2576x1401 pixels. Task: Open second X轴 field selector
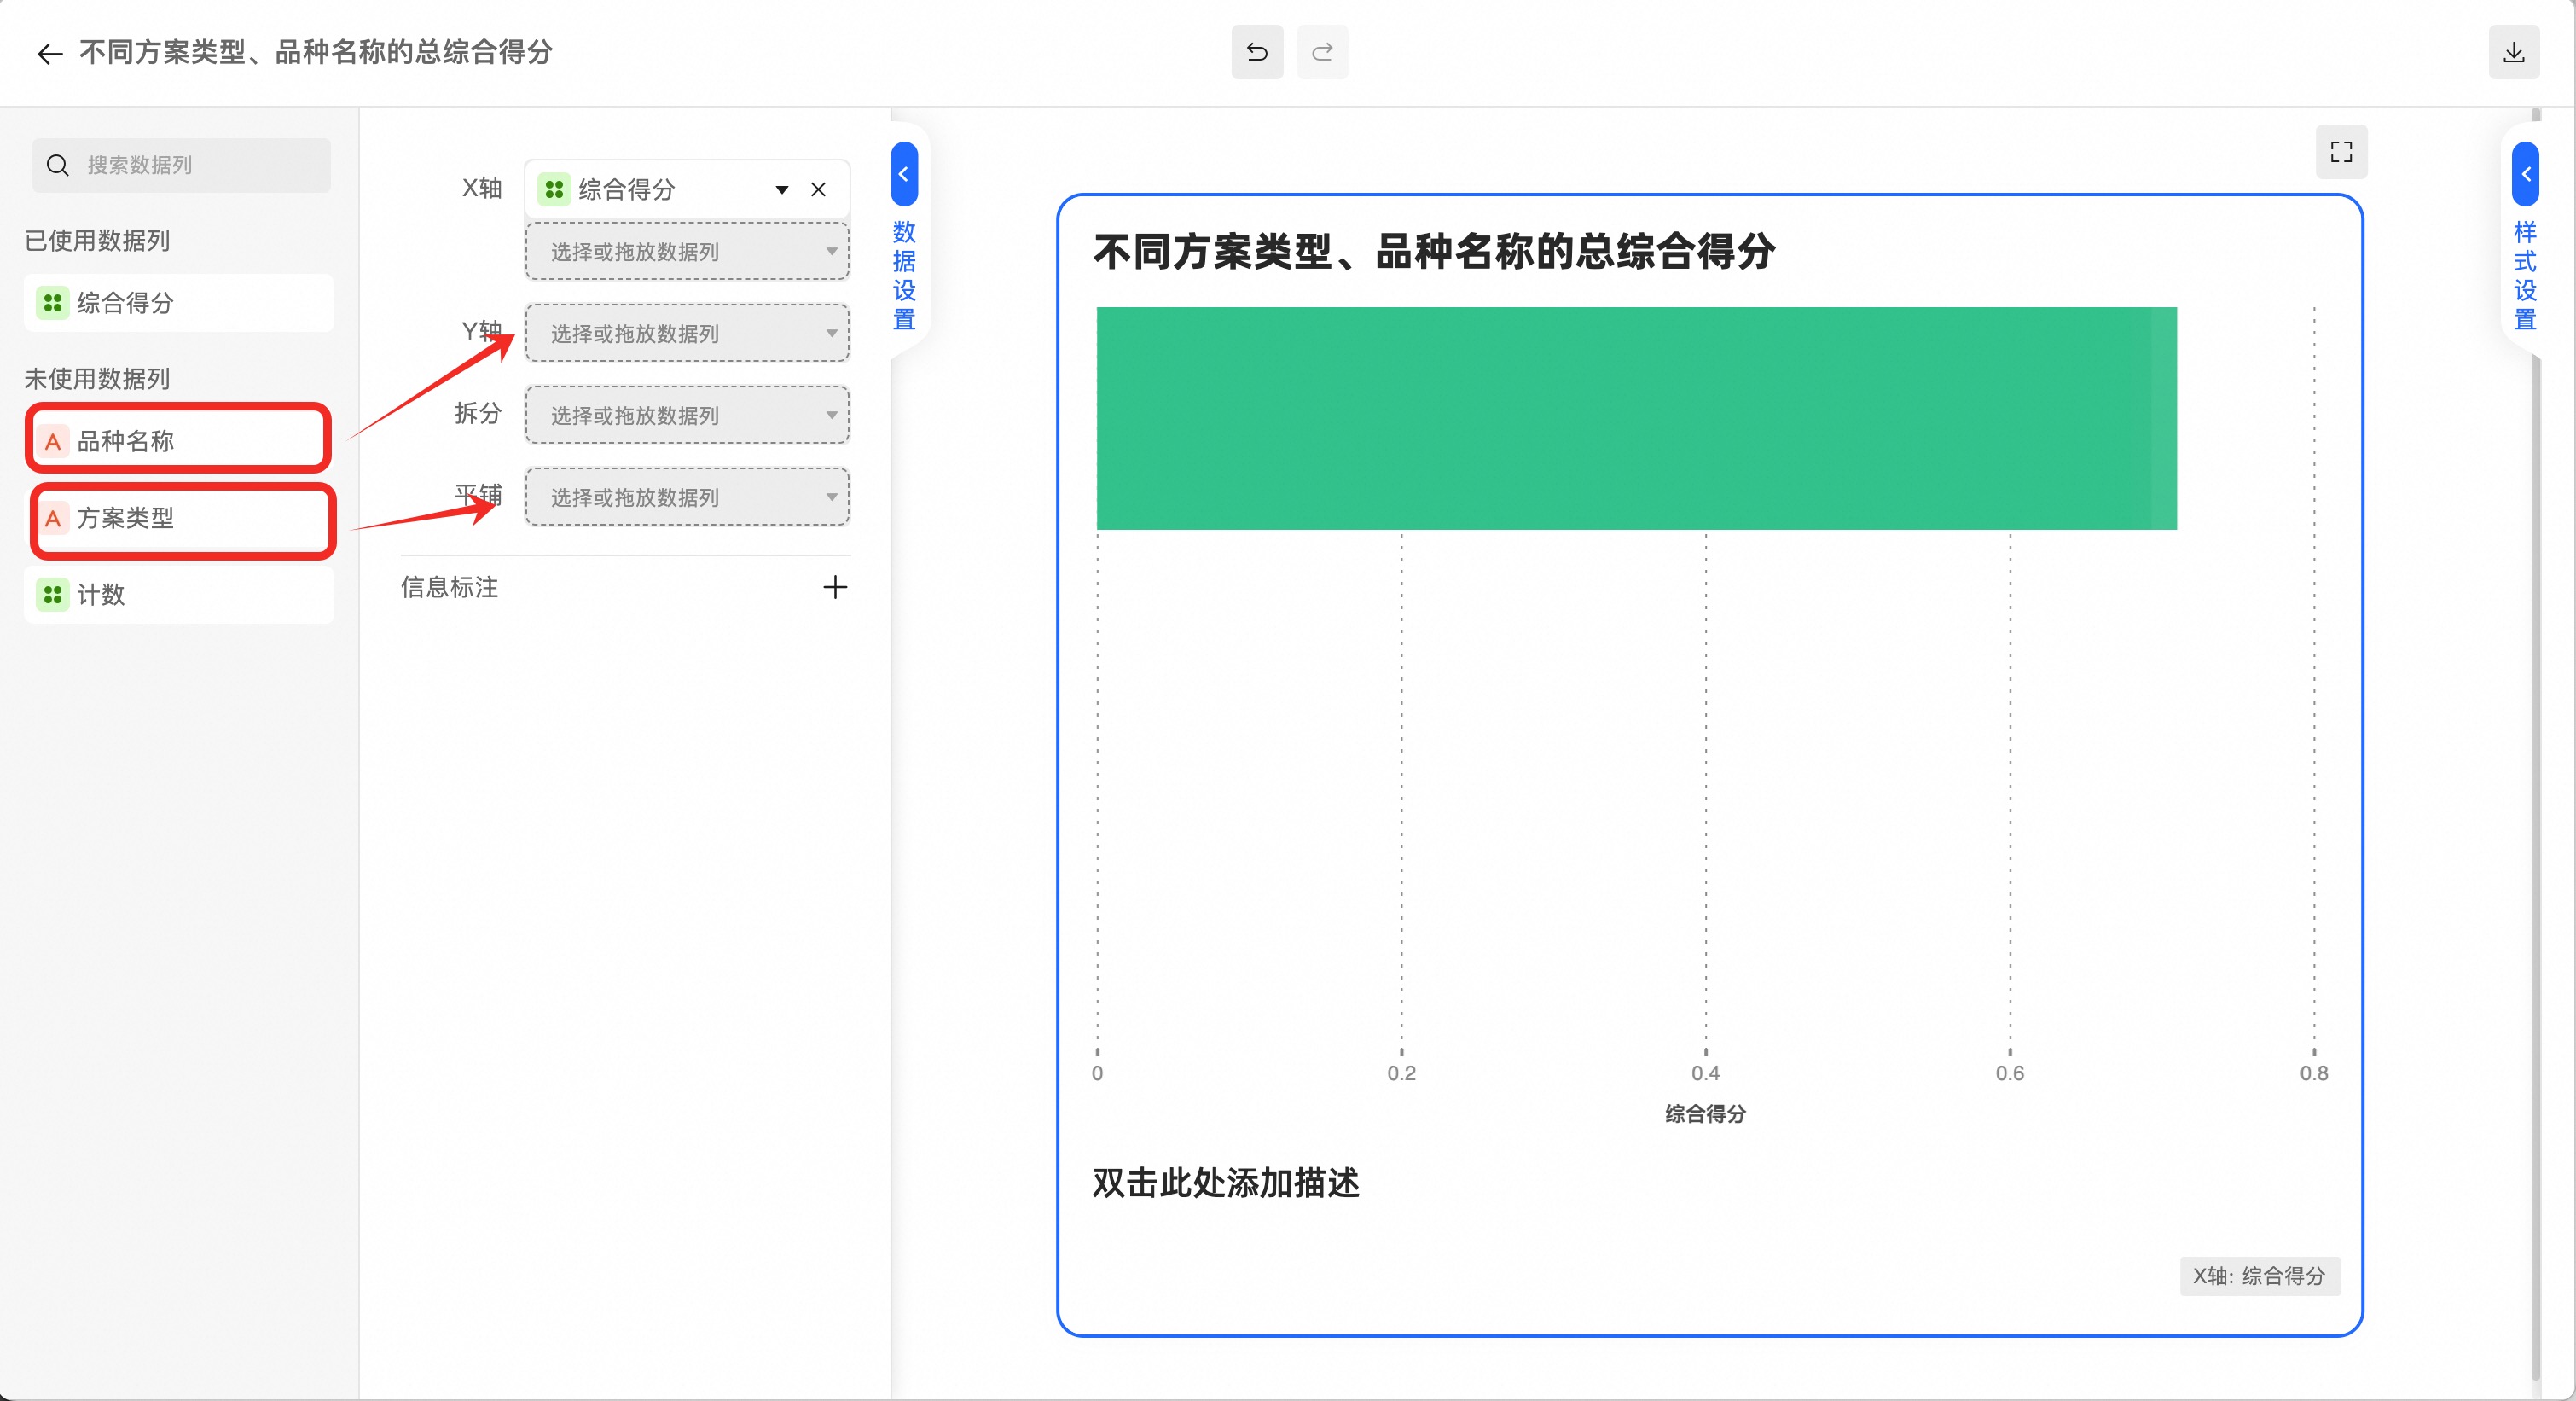click(x=687, y=252)
